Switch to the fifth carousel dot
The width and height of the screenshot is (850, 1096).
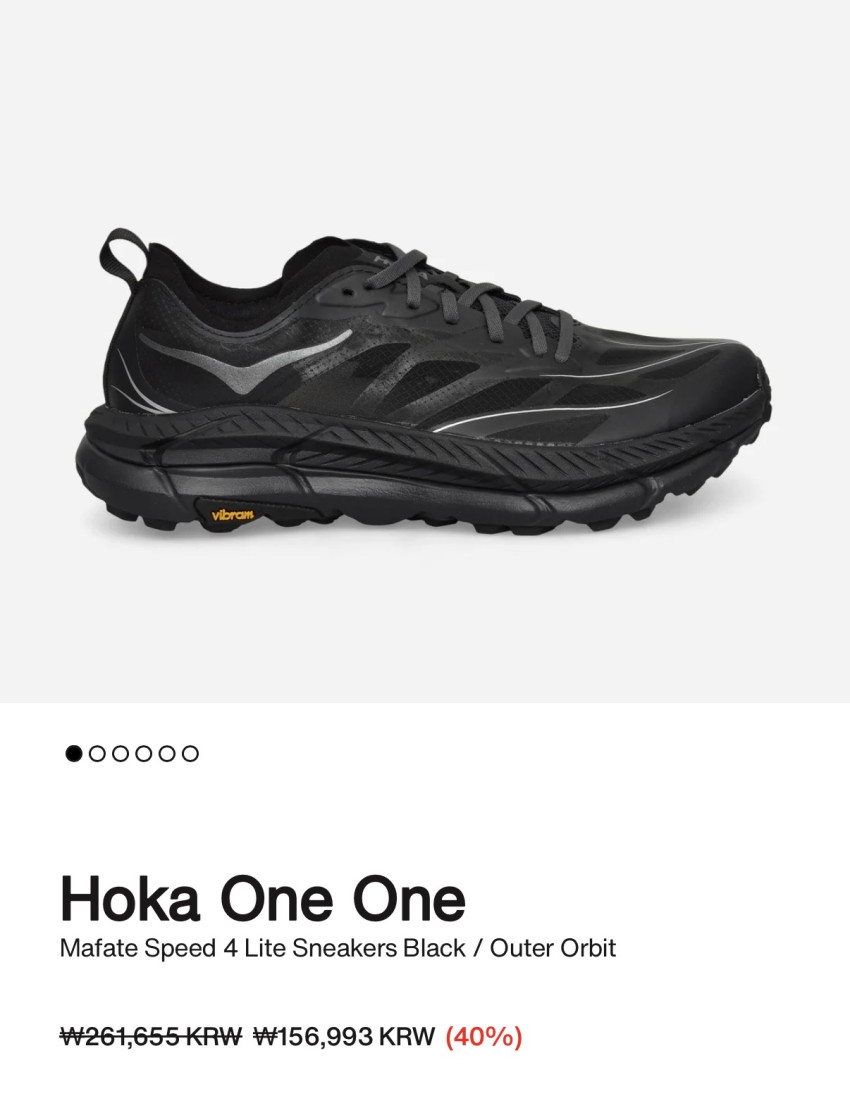coord(167,754)
